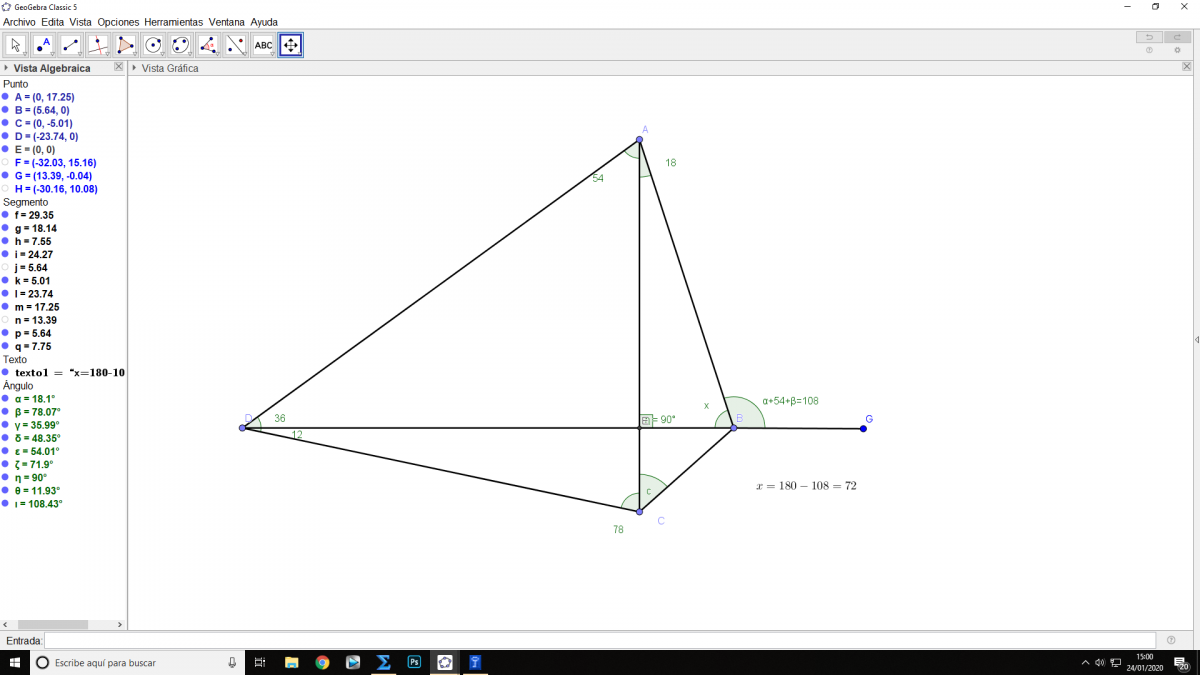
Task: Select the Polygon tool
Action: (125, 45)
